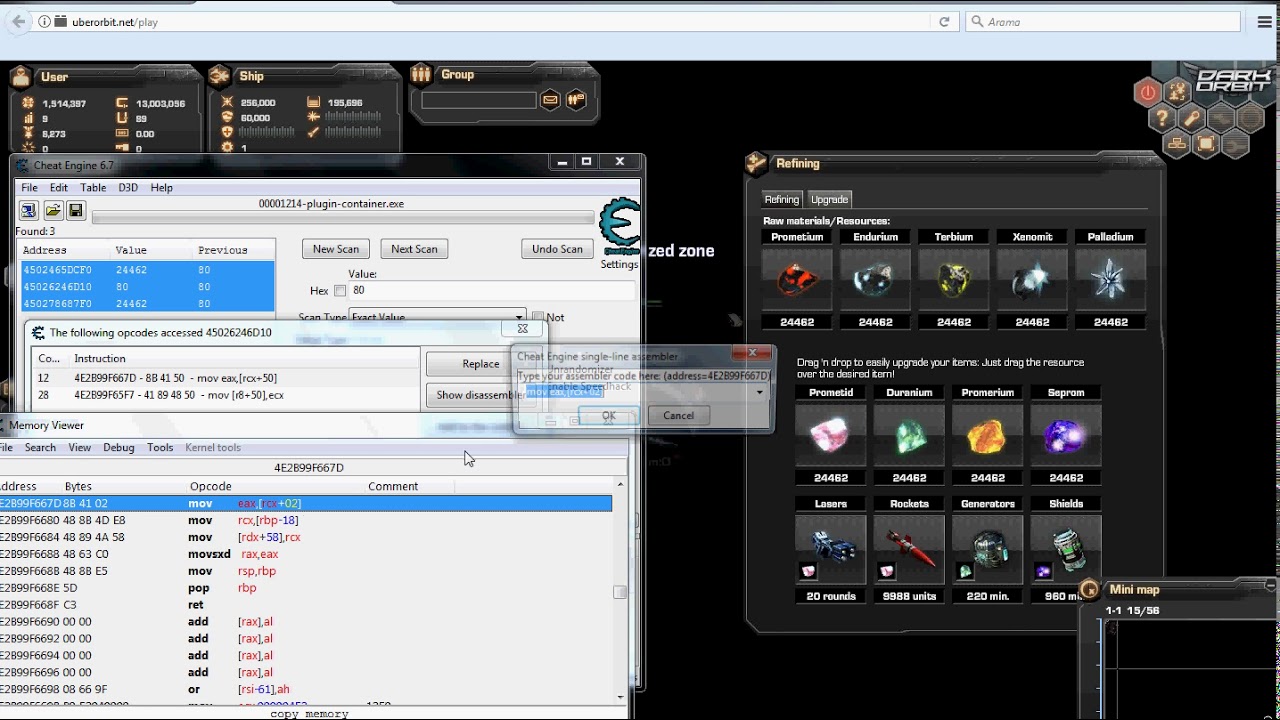Image resolution: width=1280 pixels, height=720 pixels.
Task: Click the red power logout hexagon
Action: point(1148,93)
